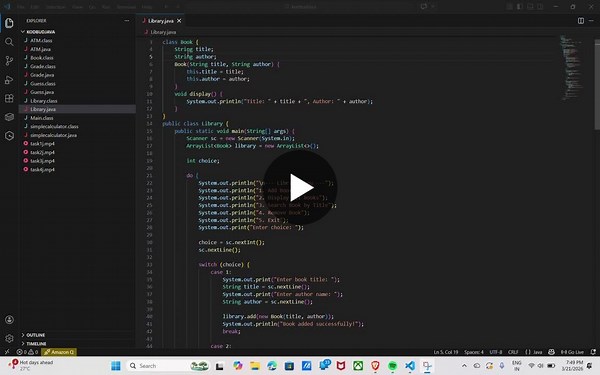
Task: Click the editor vertical scrollbar thumb
Action: click(597, 84)
